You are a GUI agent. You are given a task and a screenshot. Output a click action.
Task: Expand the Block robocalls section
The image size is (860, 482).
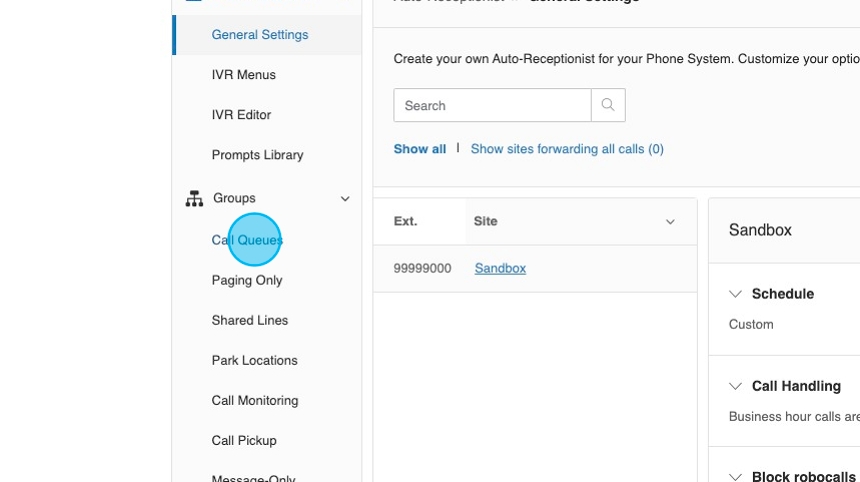(x=735, y=477)
